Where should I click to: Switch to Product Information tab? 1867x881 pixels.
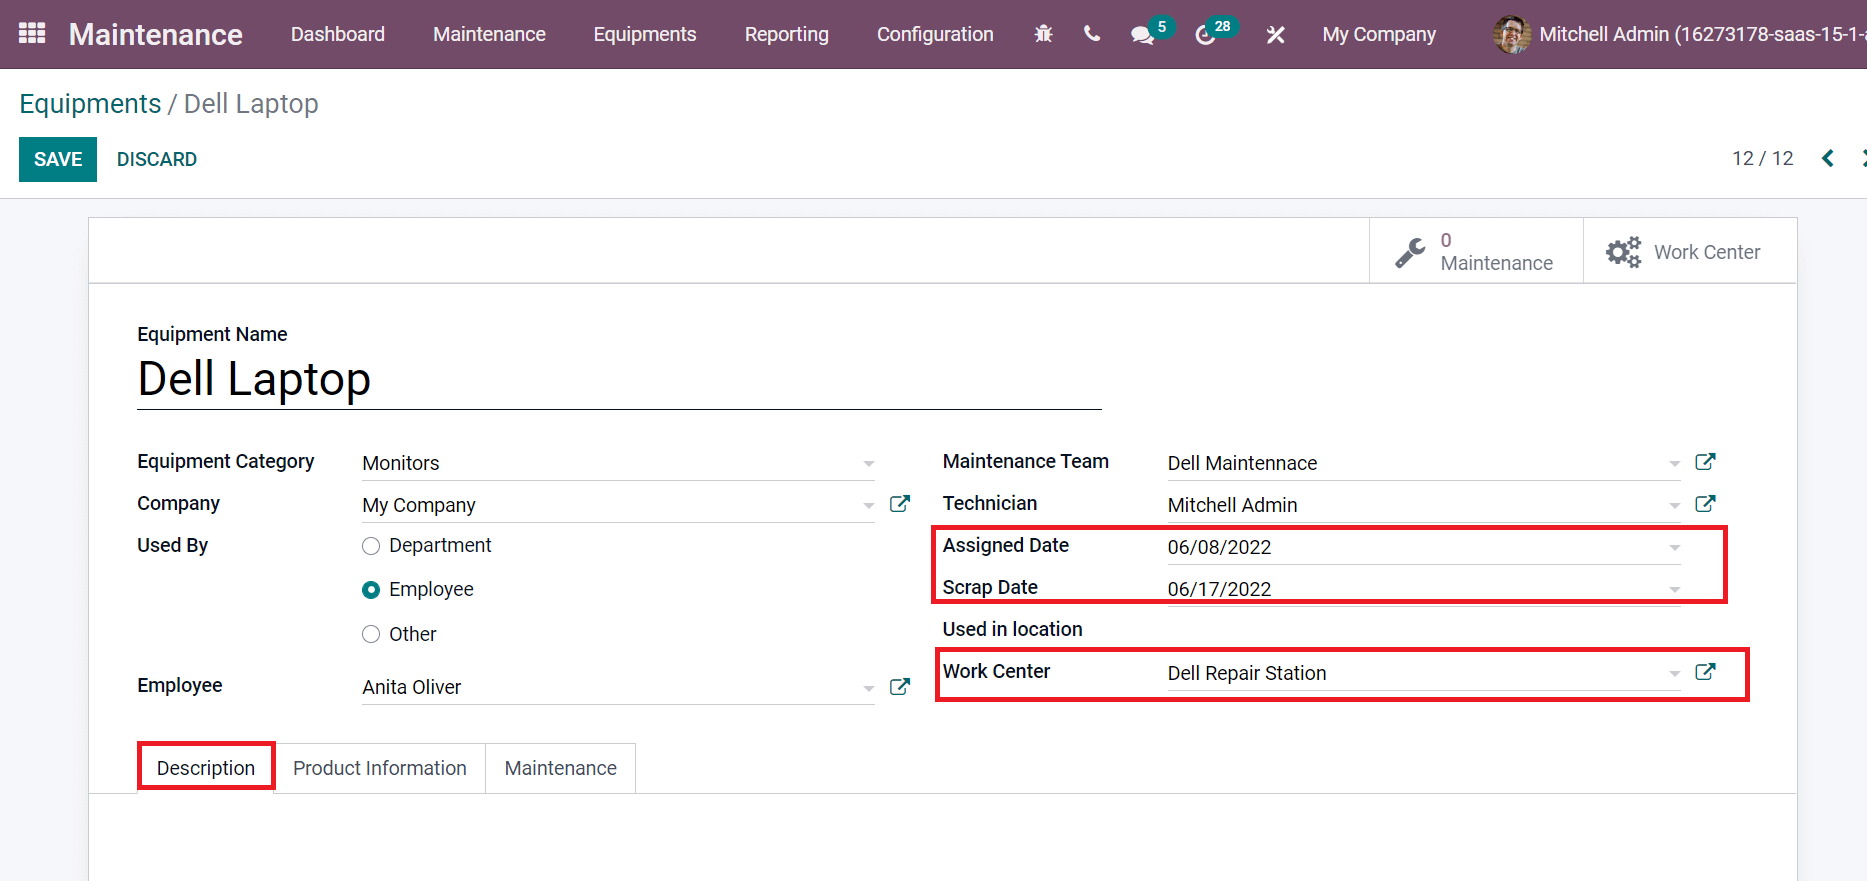tap(380, 768)
